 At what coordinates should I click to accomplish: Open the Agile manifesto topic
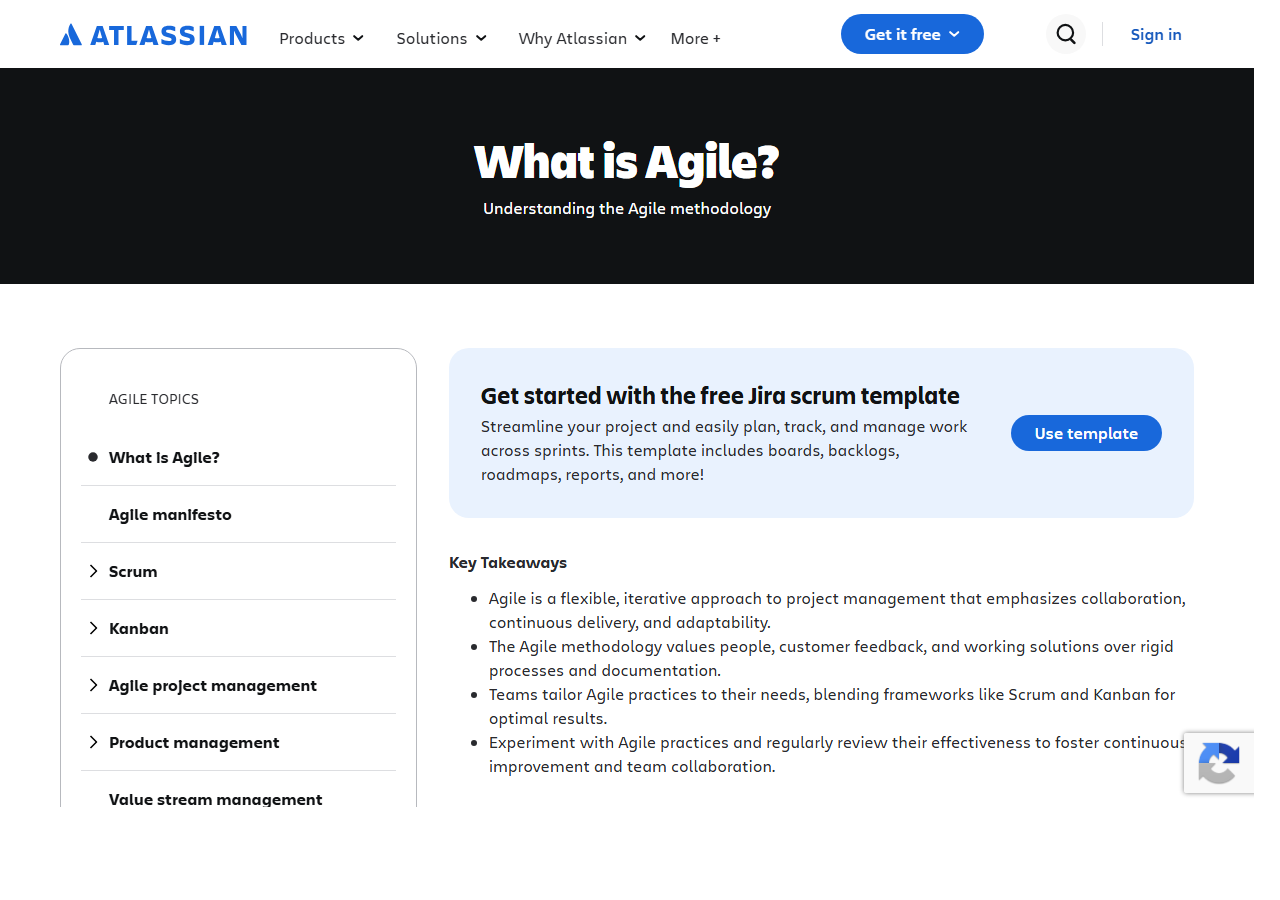pyautogui.click(x=170, y=514)
